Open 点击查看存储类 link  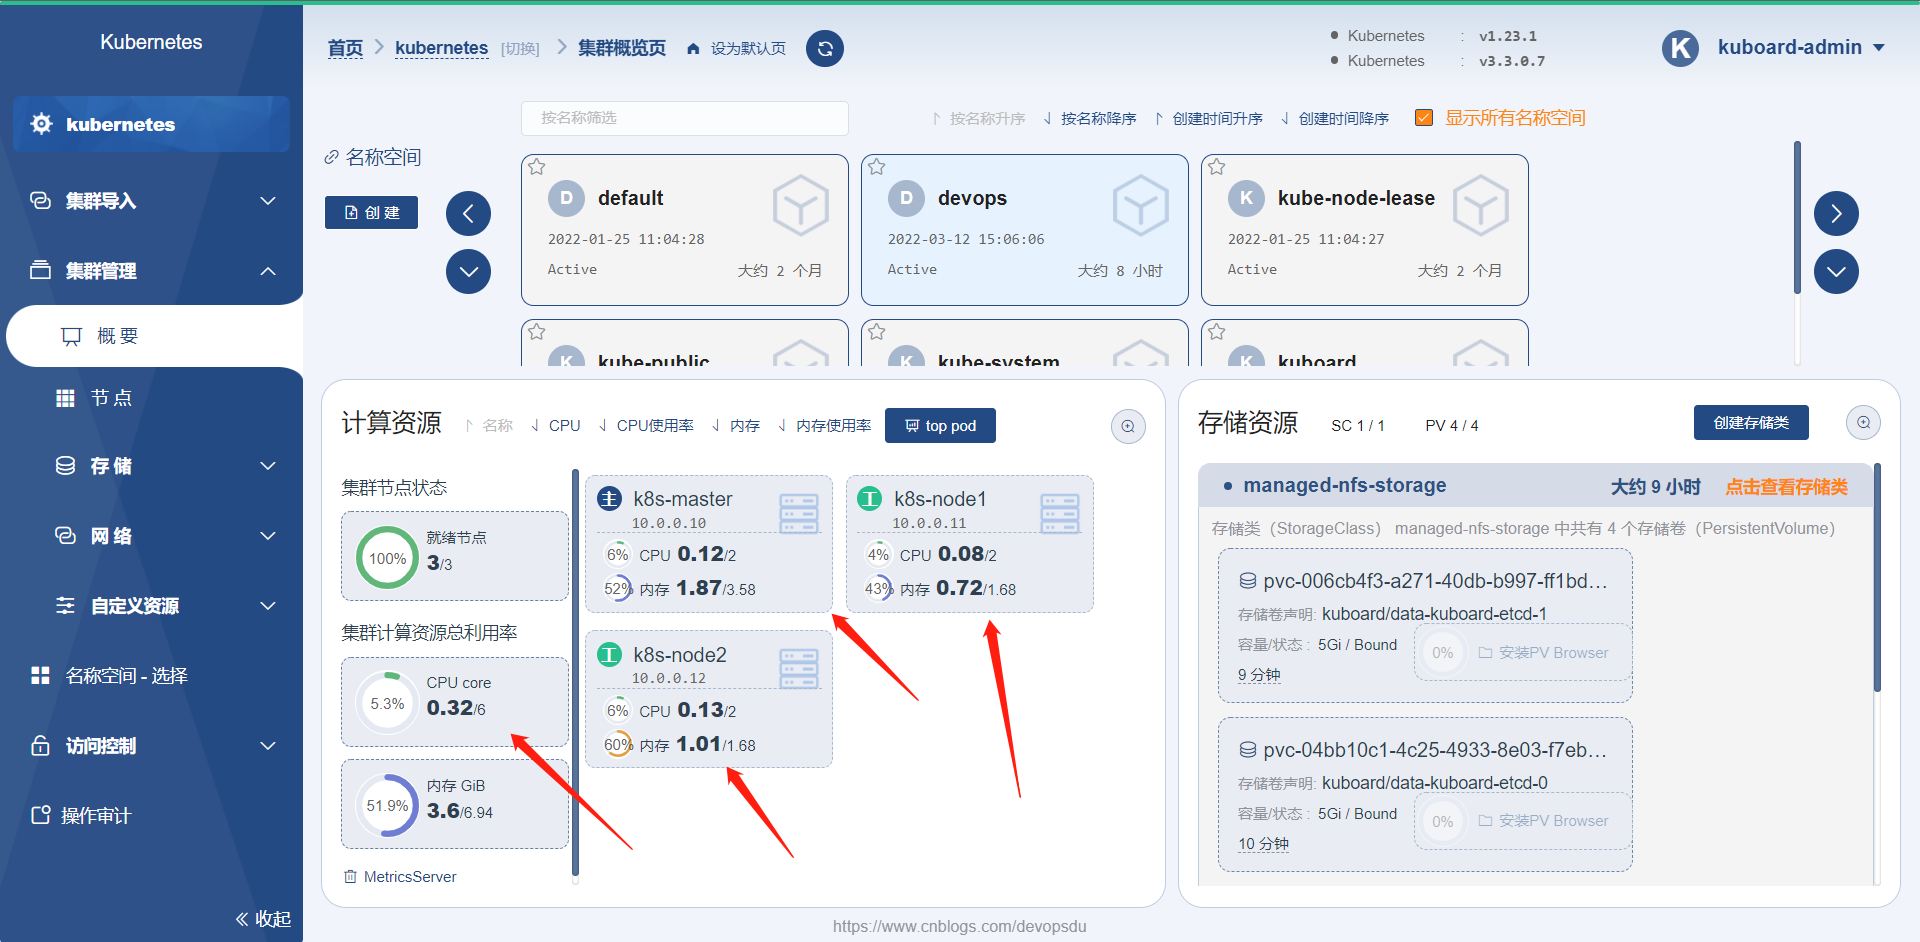tap(1787, 487)
